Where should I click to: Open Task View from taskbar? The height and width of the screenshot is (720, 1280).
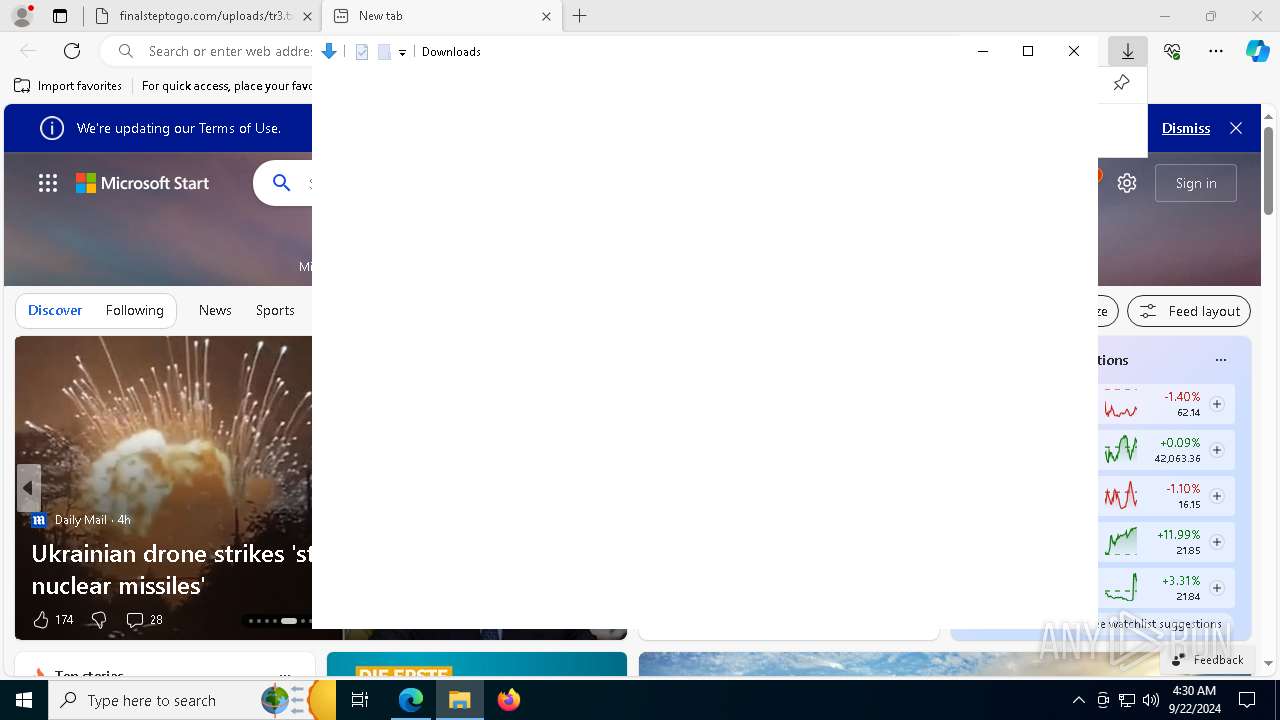tap(360, 700)
